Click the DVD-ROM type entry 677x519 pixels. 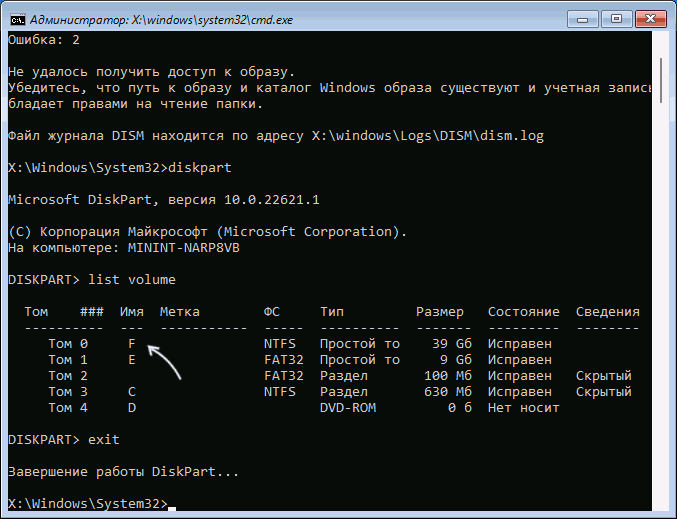pyautogui.click(x=348, y=408)
